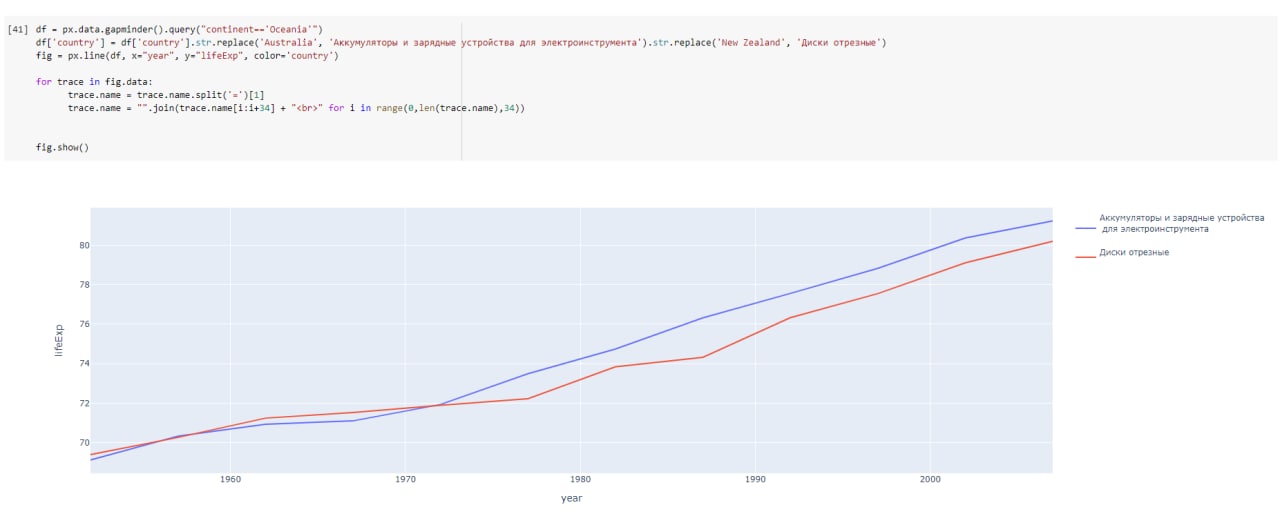Click the 1980 x-axis tick label

coord(580,480)
